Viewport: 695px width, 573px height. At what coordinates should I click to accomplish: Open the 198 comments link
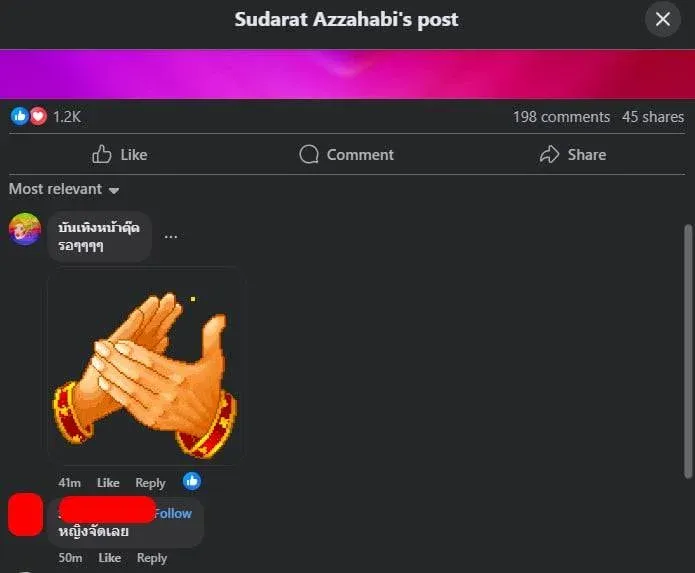pos(561,117)
